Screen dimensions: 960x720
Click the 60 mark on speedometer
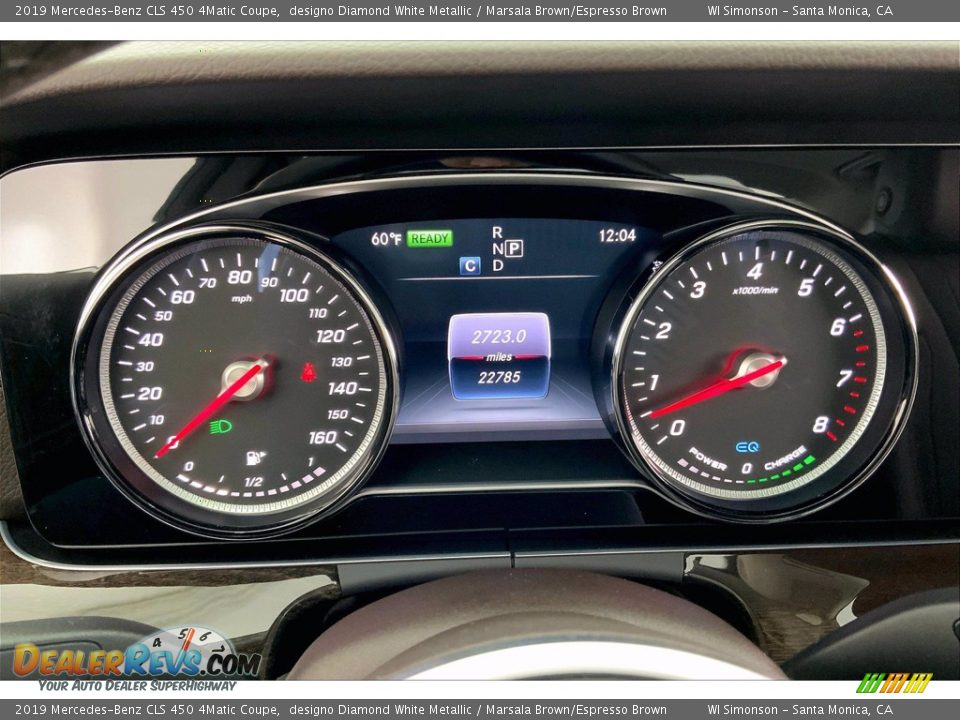[182, 297]
